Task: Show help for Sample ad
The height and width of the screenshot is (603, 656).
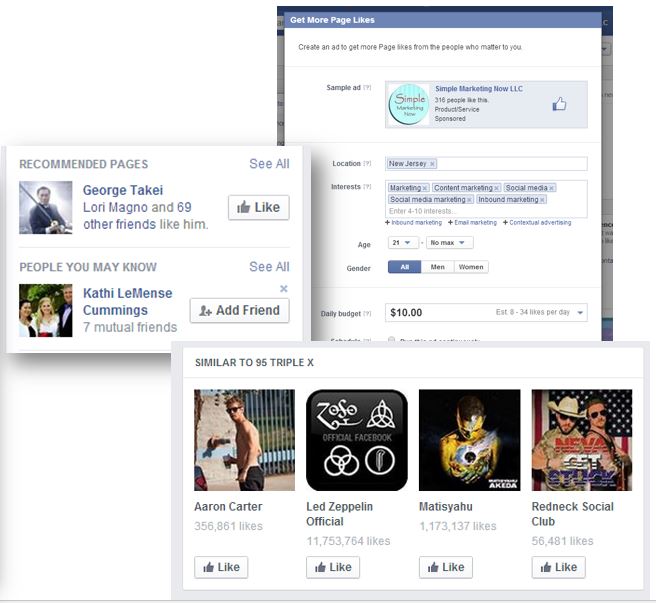Action: 367,87
